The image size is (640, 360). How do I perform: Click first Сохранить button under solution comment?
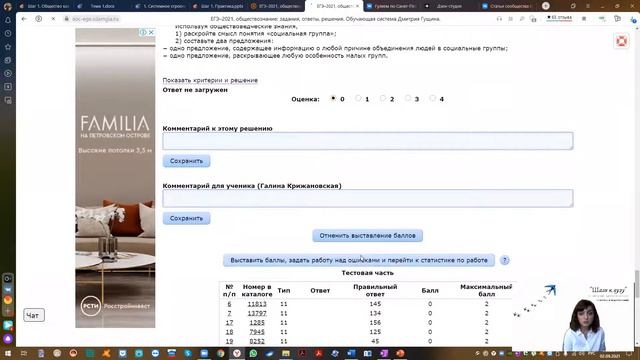(186, 161)
